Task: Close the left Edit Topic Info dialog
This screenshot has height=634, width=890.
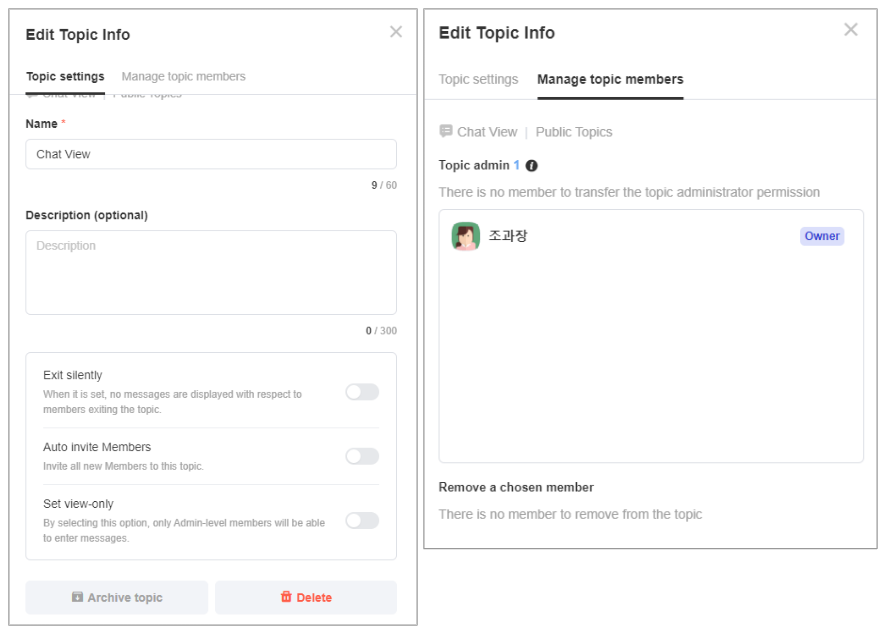Action: [x=396, y=32]
